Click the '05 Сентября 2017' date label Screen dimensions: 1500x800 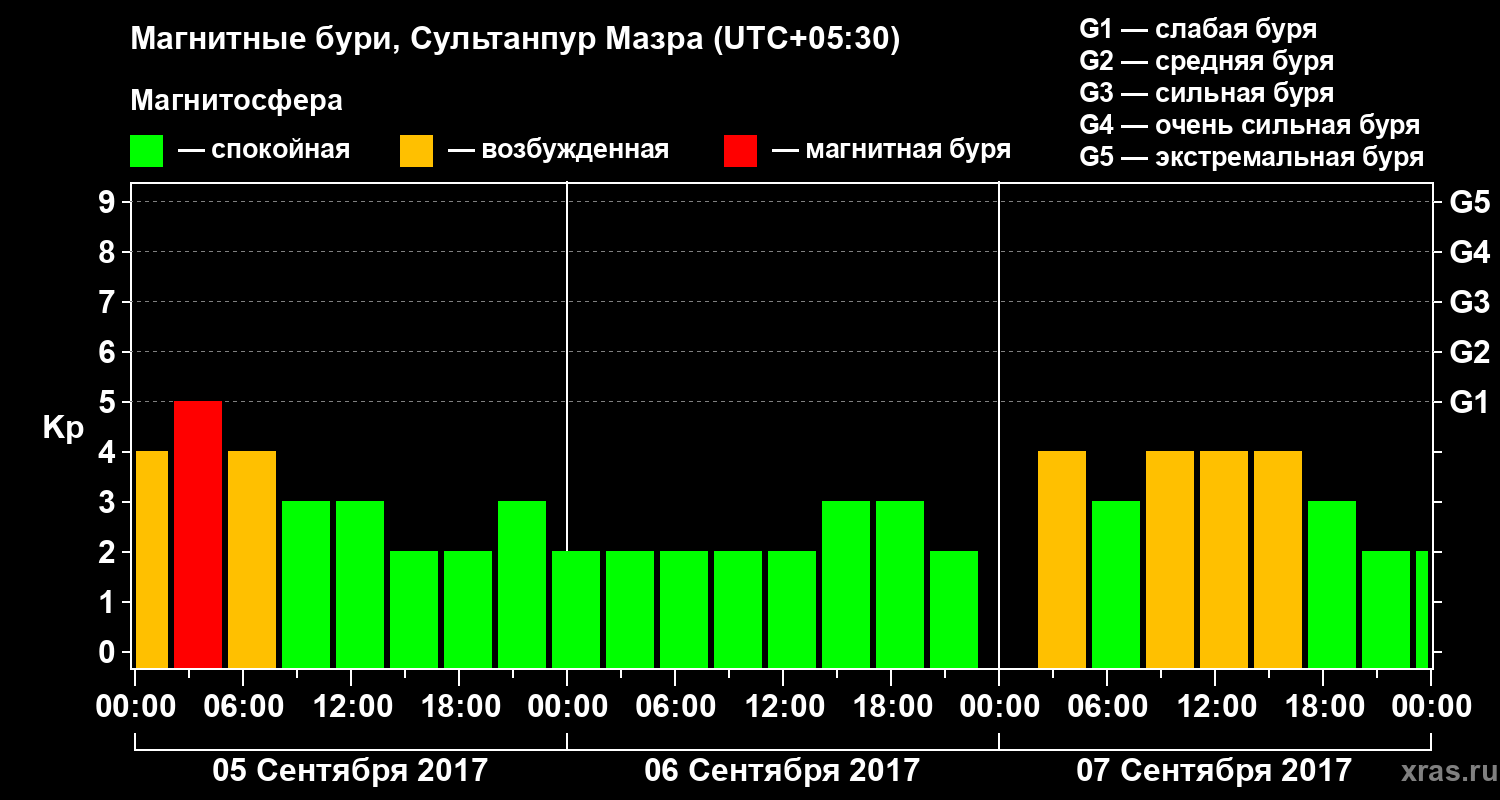pos(350,770)
